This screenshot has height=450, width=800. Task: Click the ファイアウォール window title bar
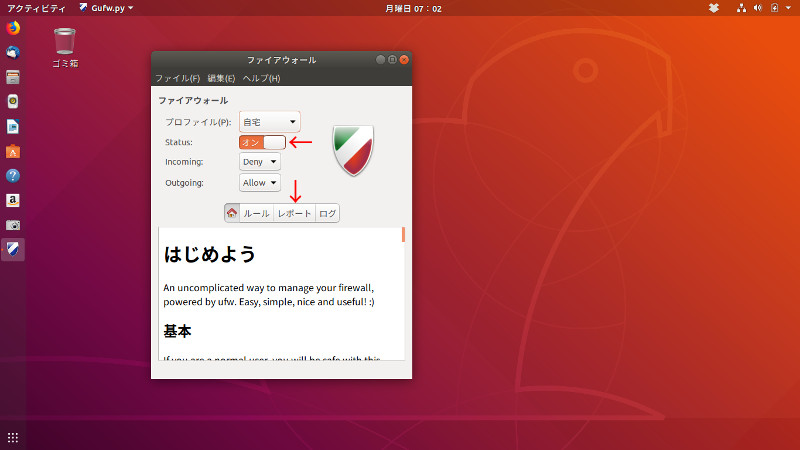point(281,60)
